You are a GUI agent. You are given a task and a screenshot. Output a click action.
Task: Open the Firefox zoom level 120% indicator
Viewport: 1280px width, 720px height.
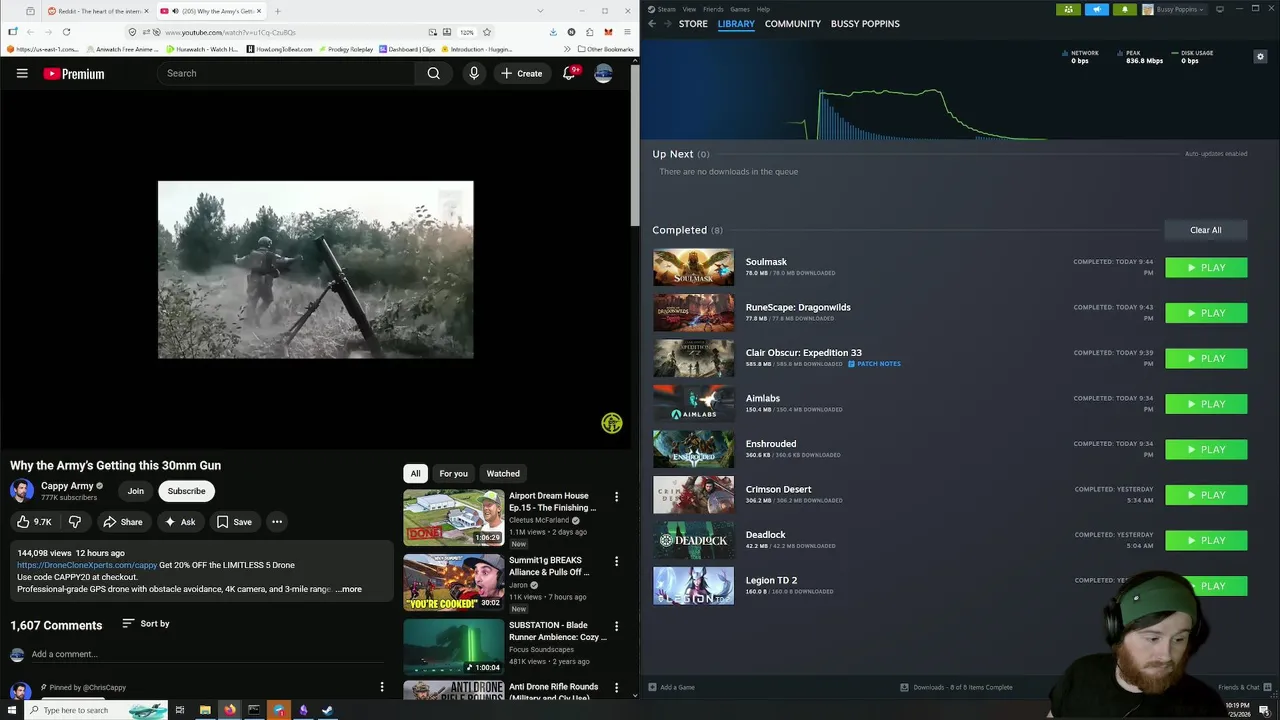click(x=467, y=32)
